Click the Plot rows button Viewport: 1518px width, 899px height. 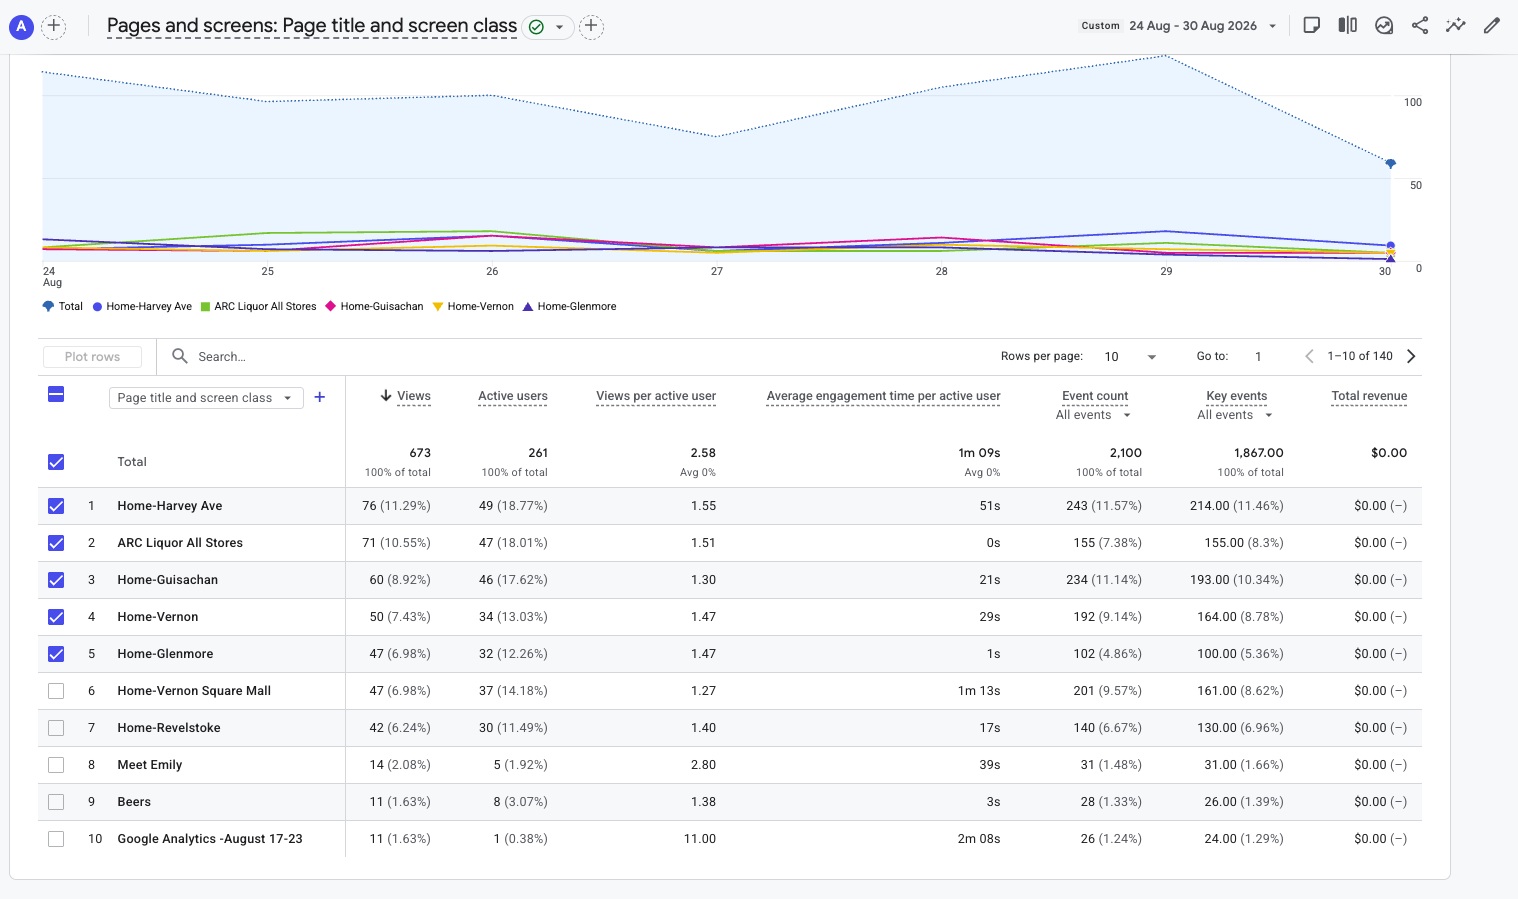click(x=92, y=357)
